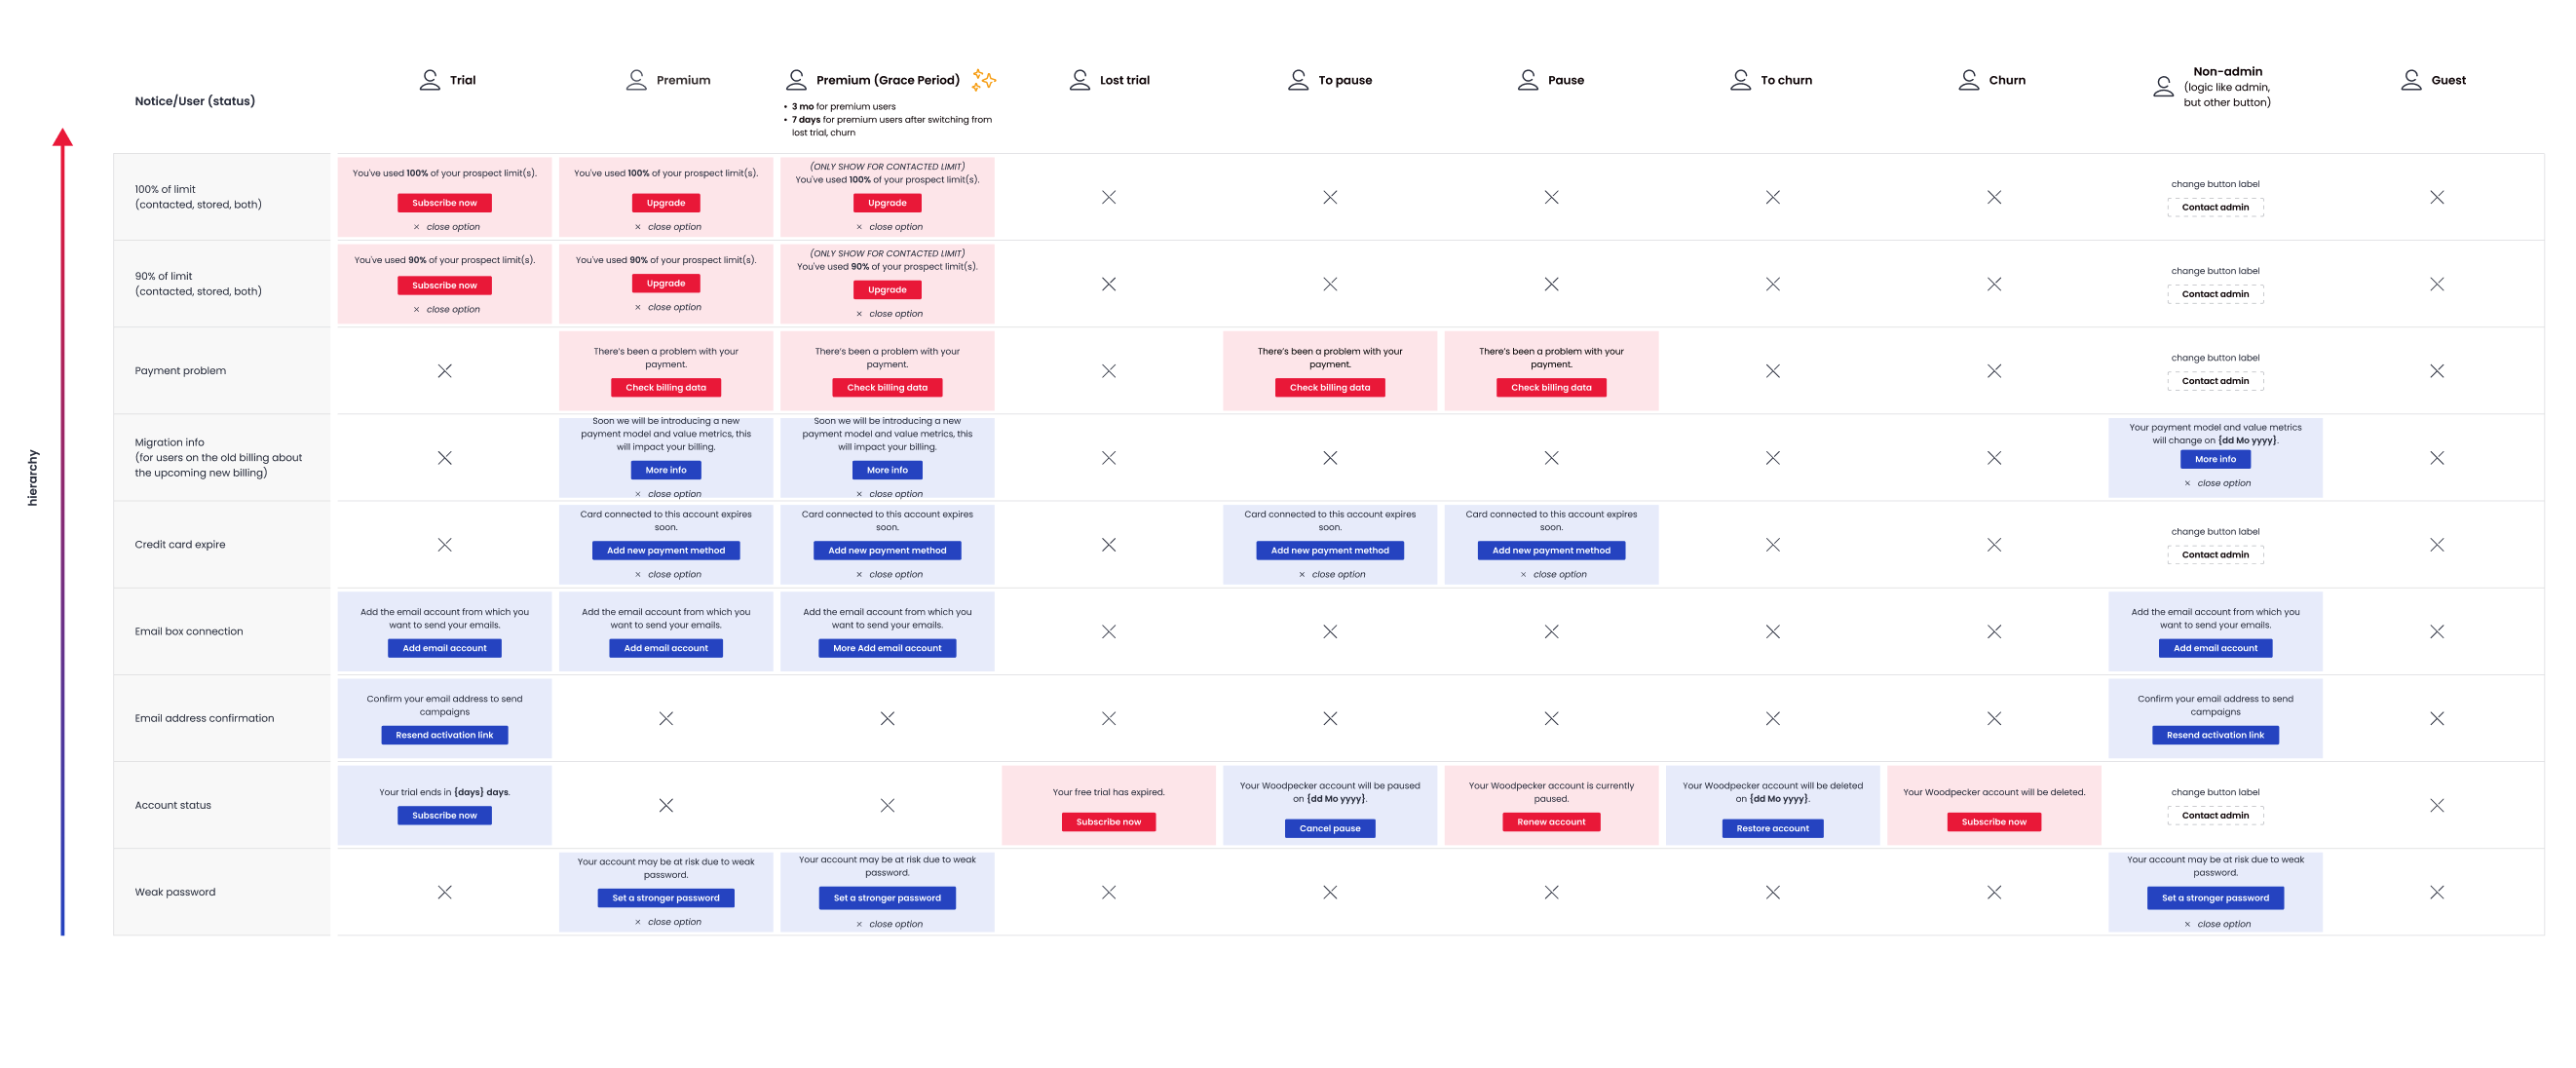Click Set a stronger password in Non-admin column
The width and height of the screenshot is (2576, 1068).
(2215, 899)
